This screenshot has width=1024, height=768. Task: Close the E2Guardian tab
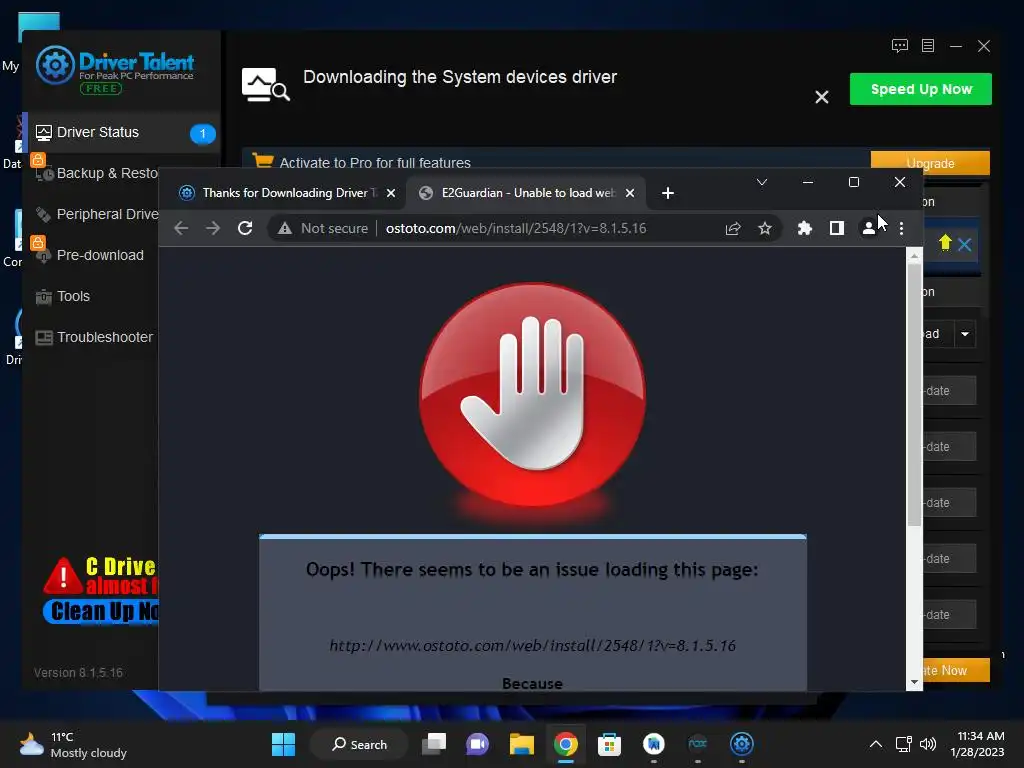[x=630, y=193]
